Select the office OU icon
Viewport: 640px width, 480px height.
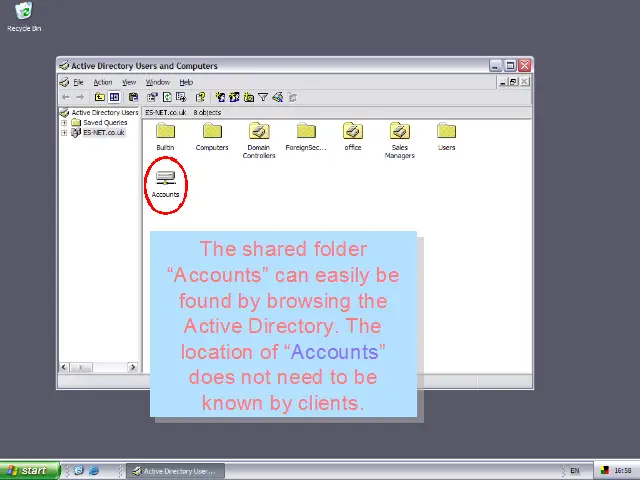(x=353, y=131)
